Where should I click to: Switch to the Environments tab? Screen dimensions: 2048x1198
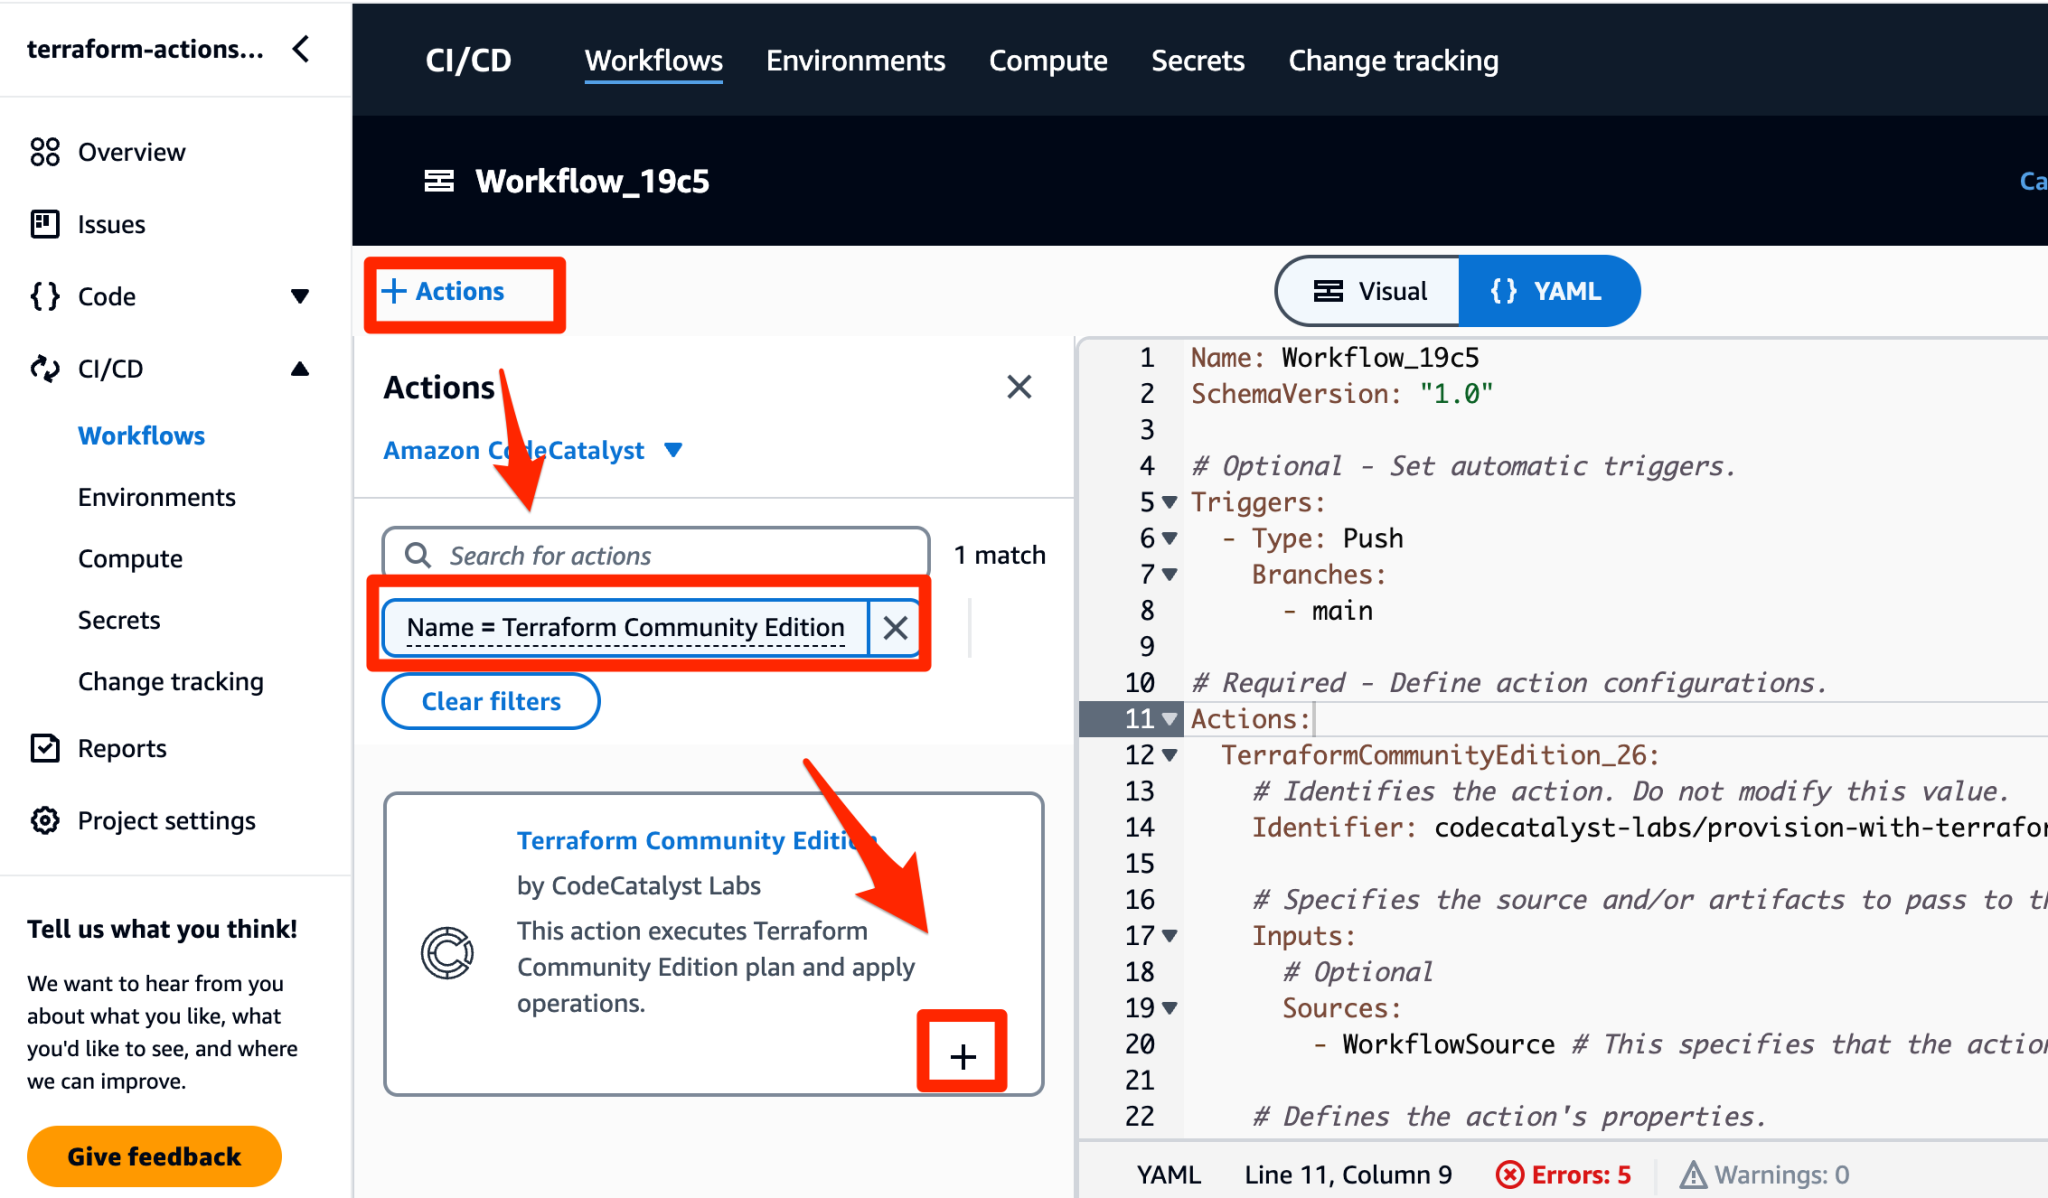[855, 60]
